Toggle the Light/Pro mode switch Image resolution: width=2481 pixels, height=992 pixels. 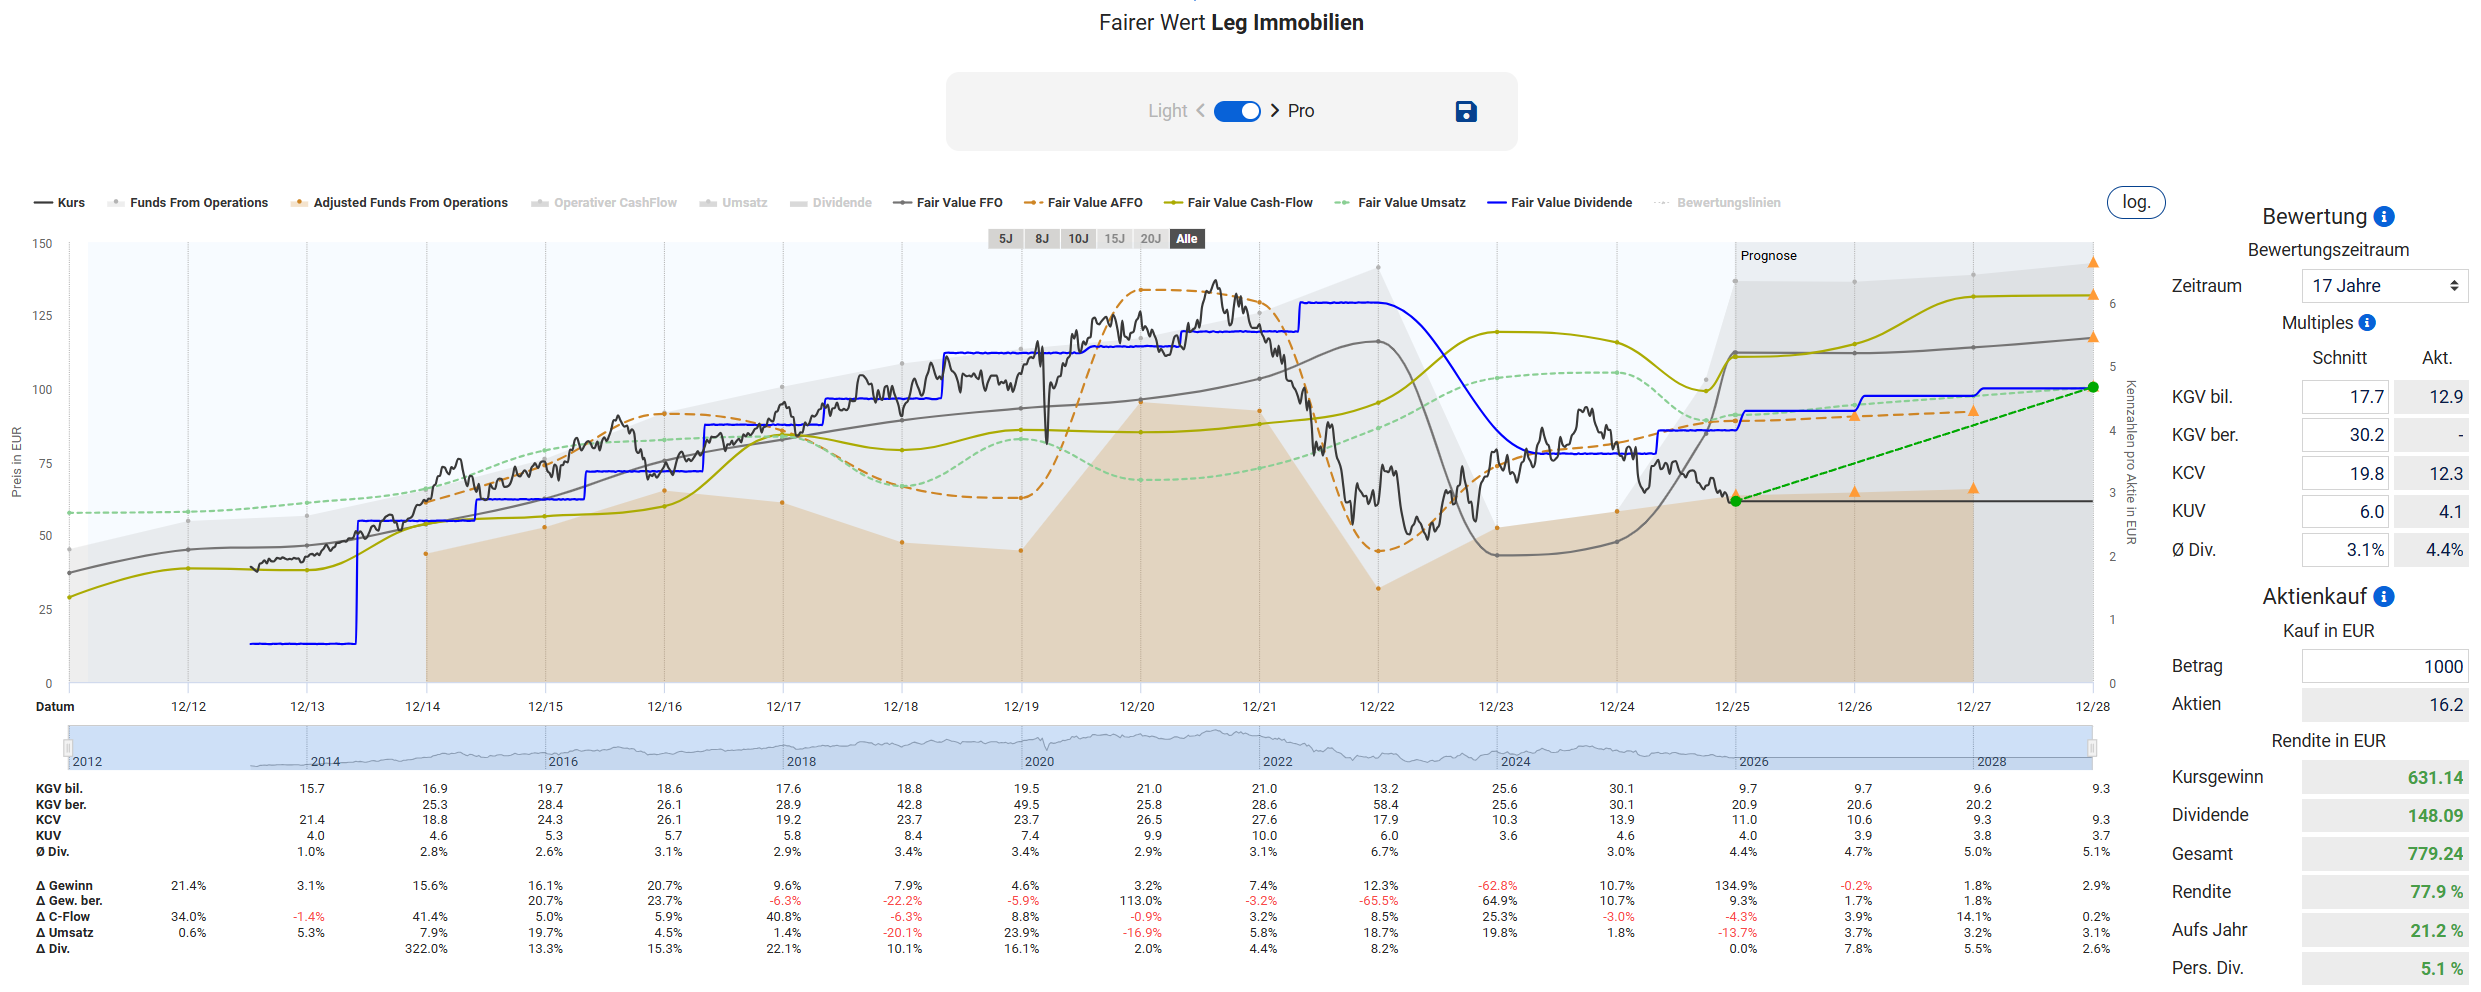(x=1237, y=111)
